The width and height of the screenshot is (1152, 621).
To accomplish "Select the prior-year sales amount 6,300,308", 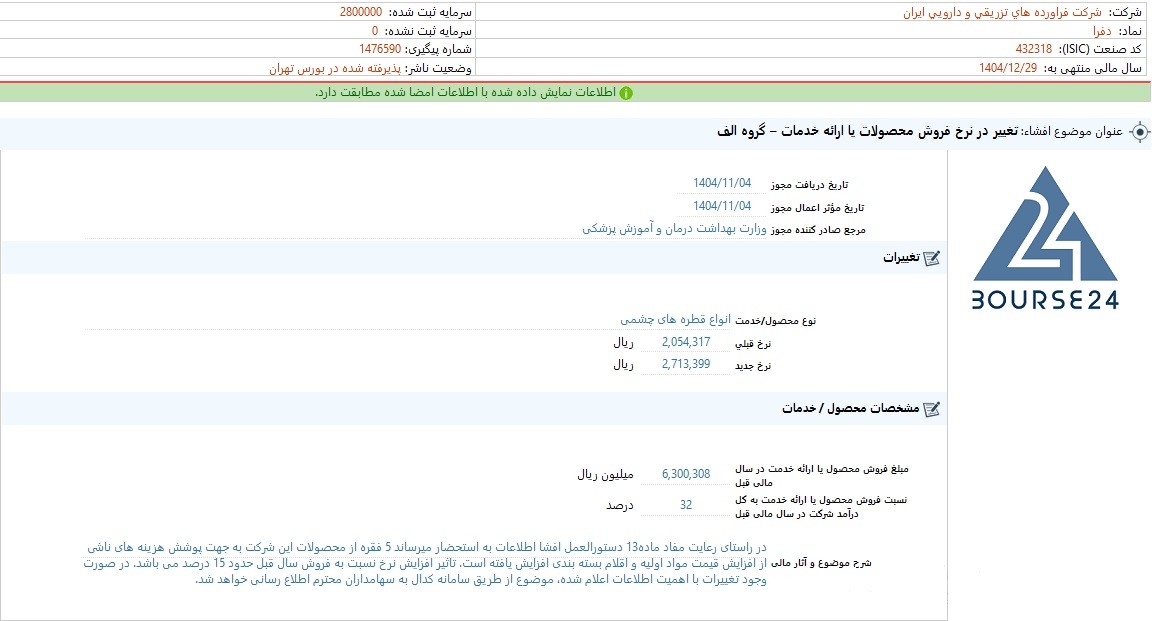I will click(x=685, y=474).
